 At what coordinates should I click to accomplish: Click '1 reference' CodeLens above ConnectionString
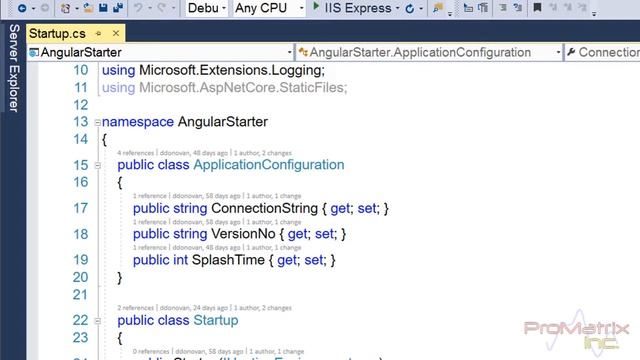pos(150,196)
